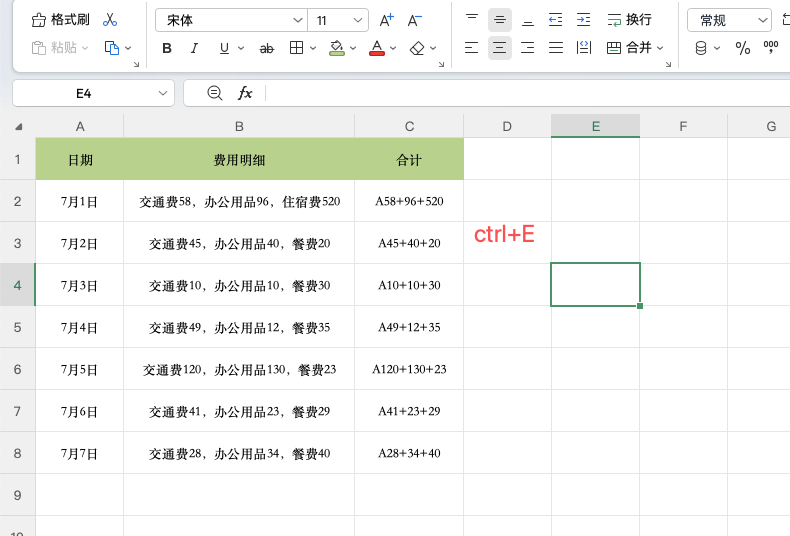Click Wrap Text (换行) button
790x536 pixels.
[629, 20]
